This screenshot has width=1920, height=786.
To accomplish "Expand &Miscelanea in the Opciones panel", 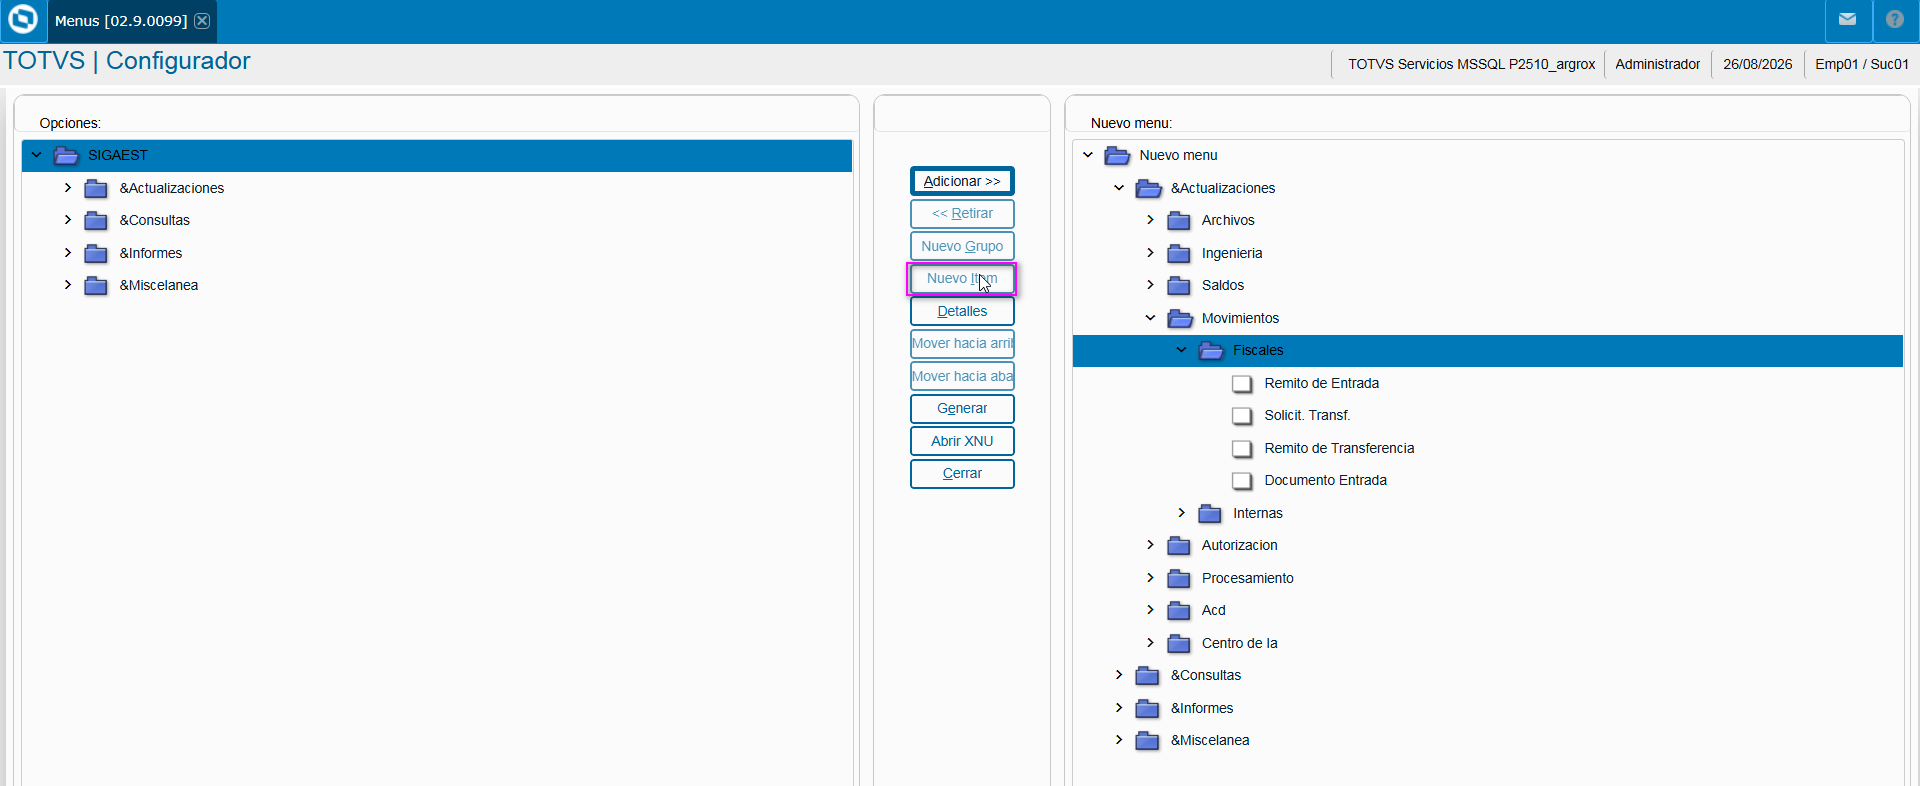I will 68,285.
